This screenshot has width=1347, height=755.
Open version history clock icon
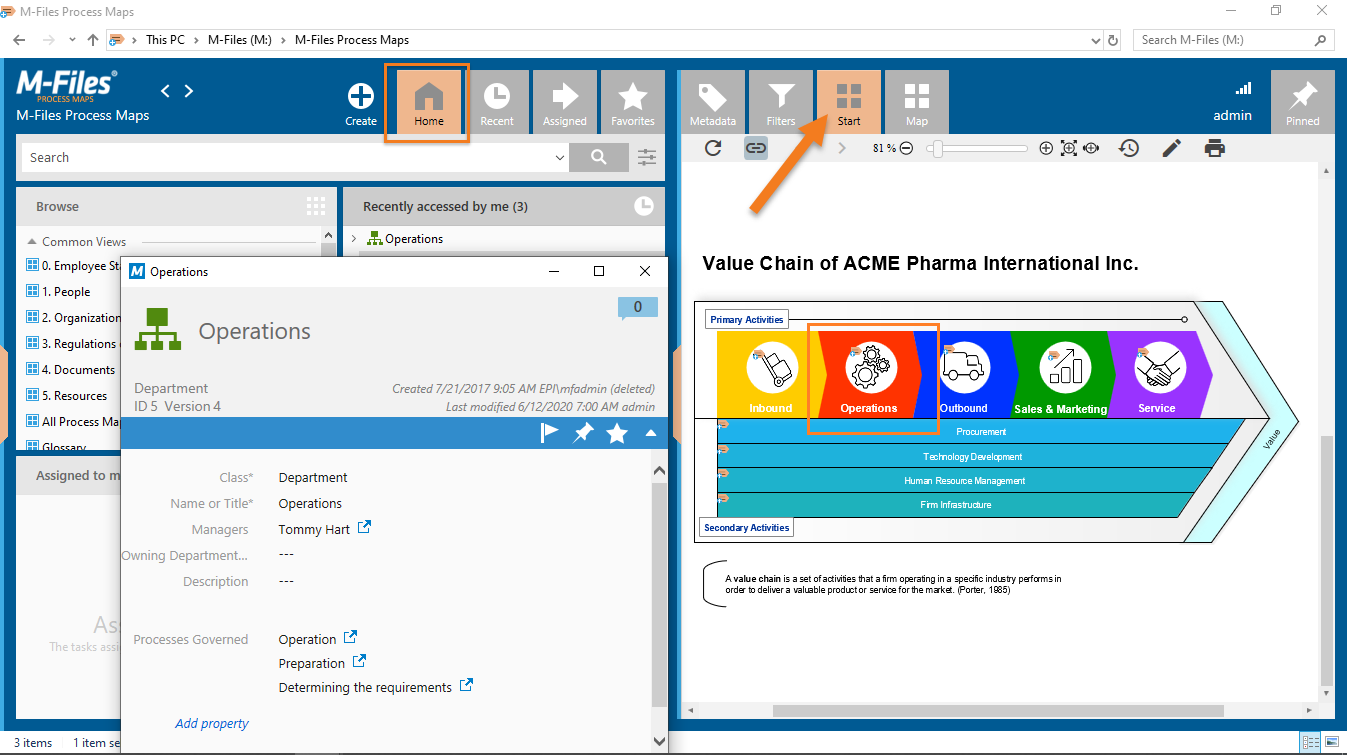(x=1129, y=148)
